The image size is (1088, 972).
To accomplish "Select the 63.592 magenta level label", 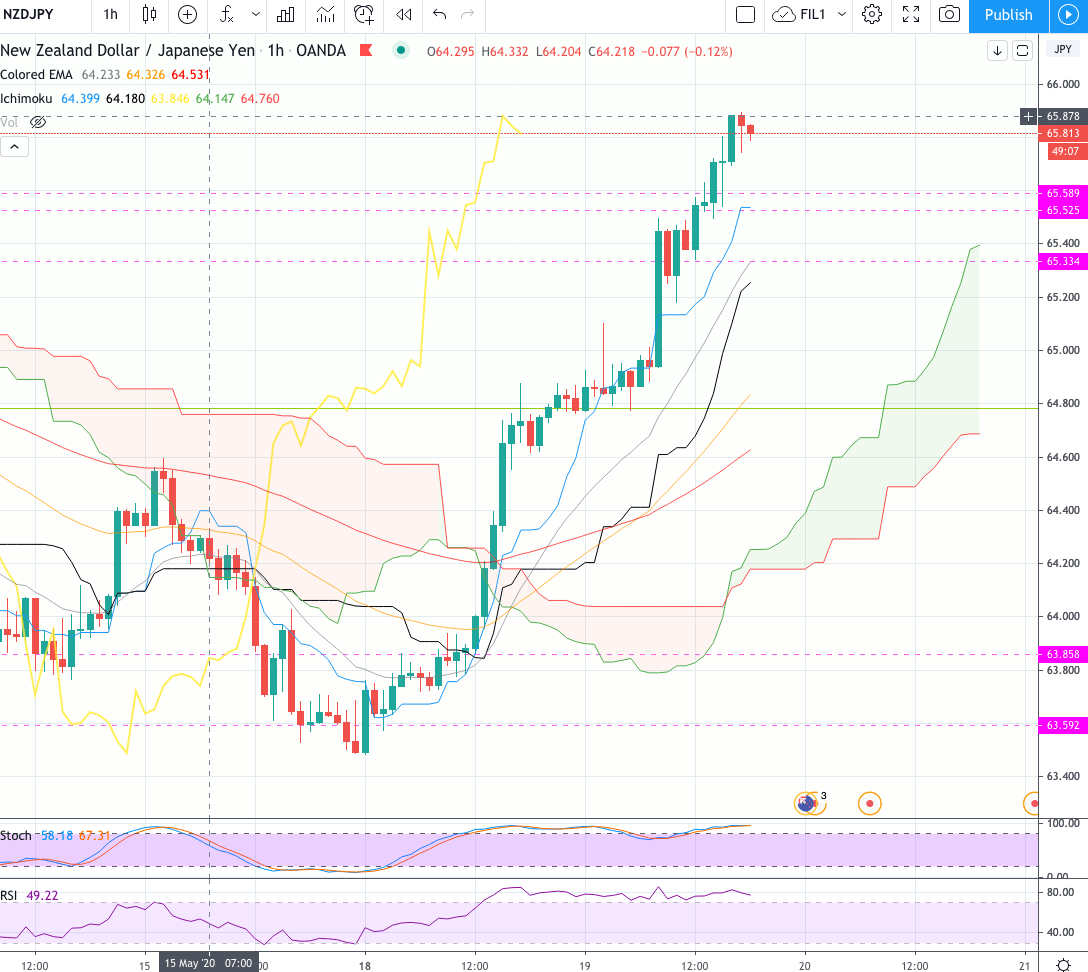I will (x=1063, y=725).
